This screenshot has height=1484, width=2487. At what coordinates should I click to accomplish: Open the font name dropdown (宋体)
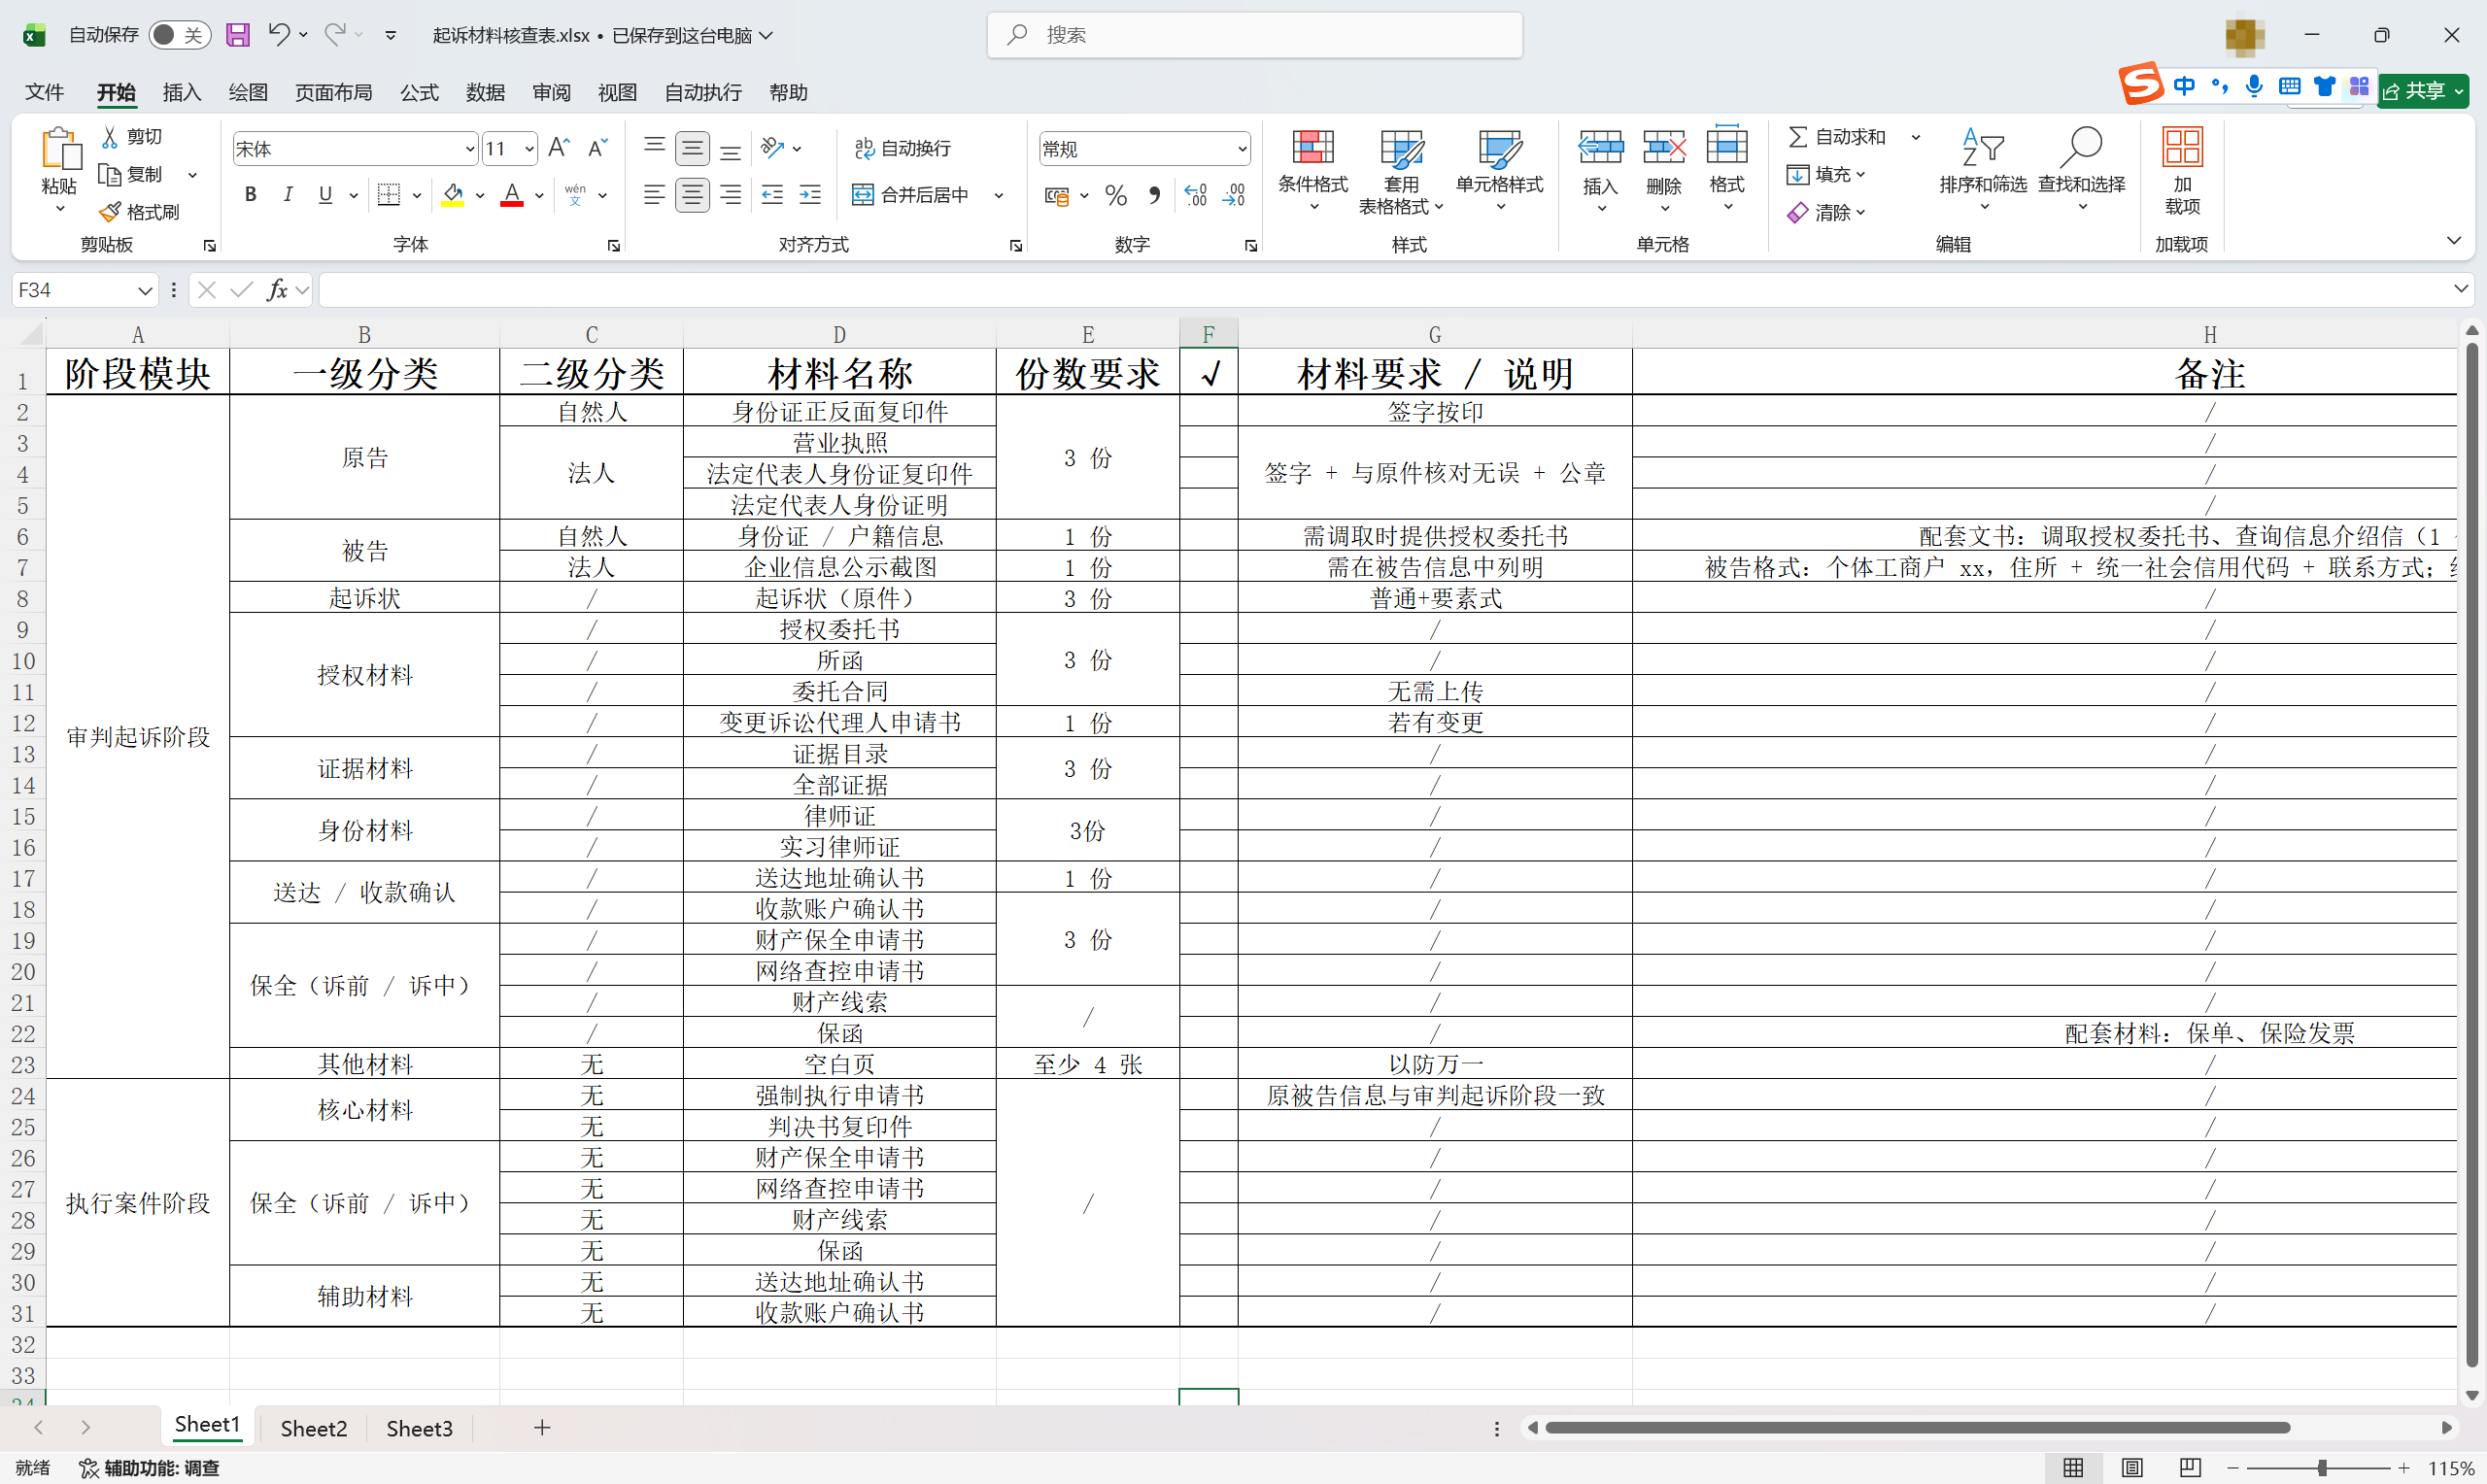(469, 149)
